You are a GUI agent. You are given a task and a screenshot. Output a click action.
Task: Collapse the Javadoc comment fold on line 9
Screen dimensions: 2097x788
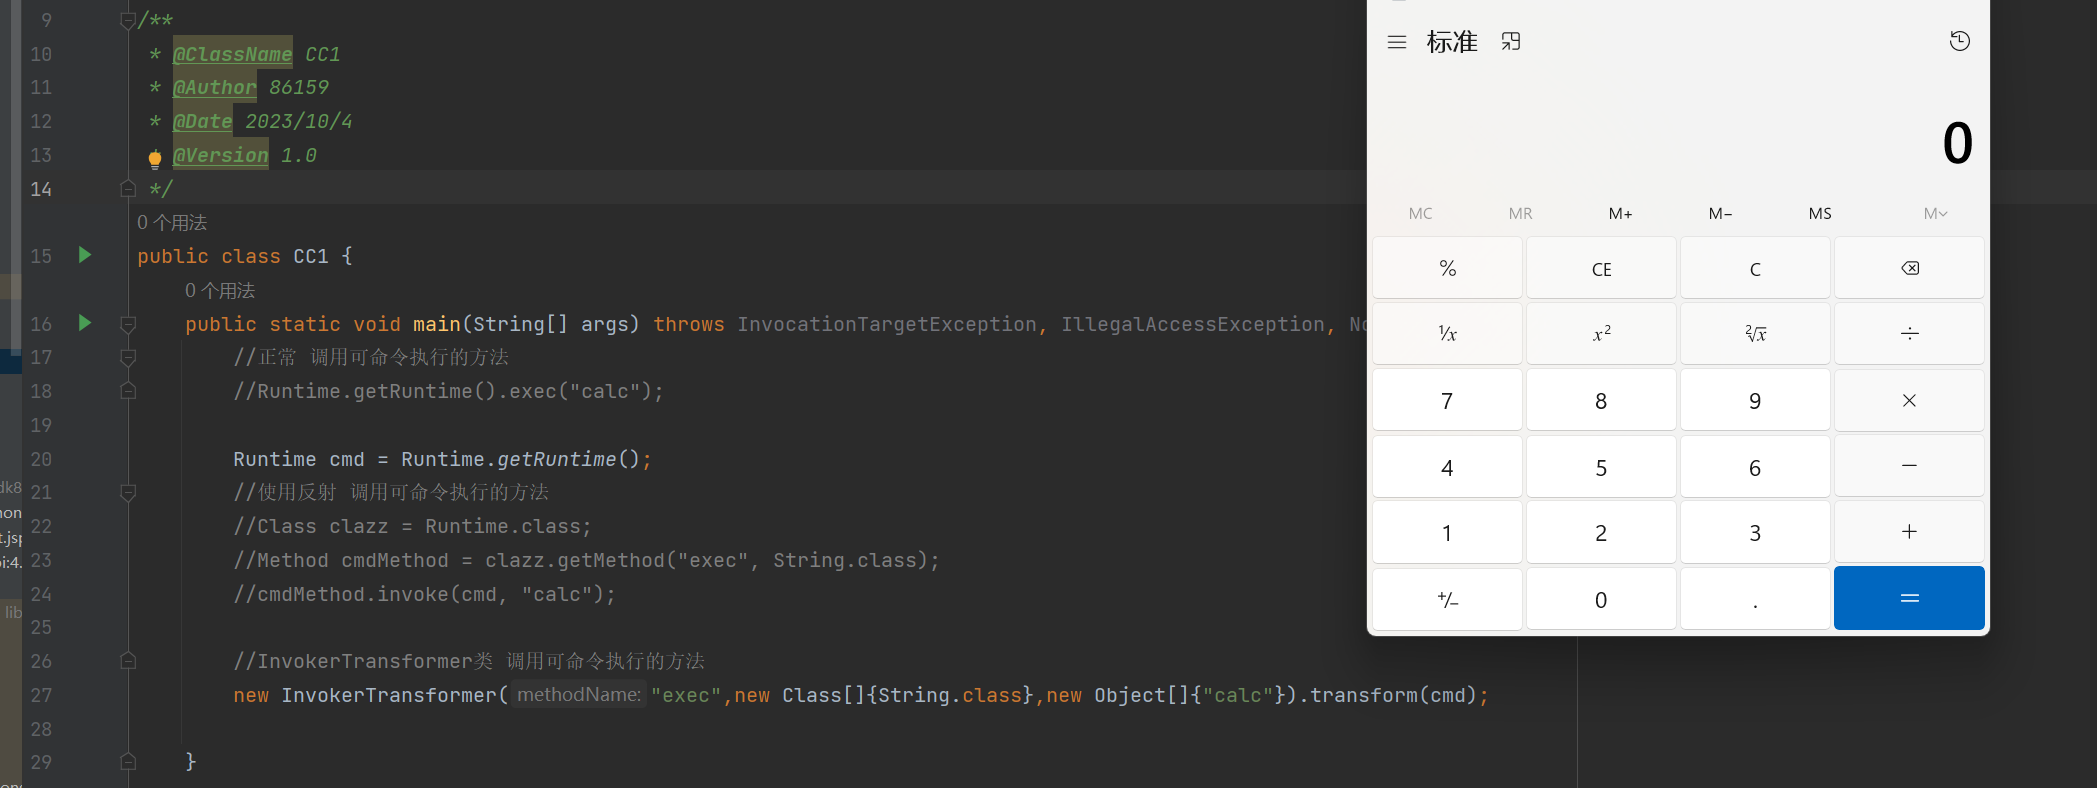(128, 20)
